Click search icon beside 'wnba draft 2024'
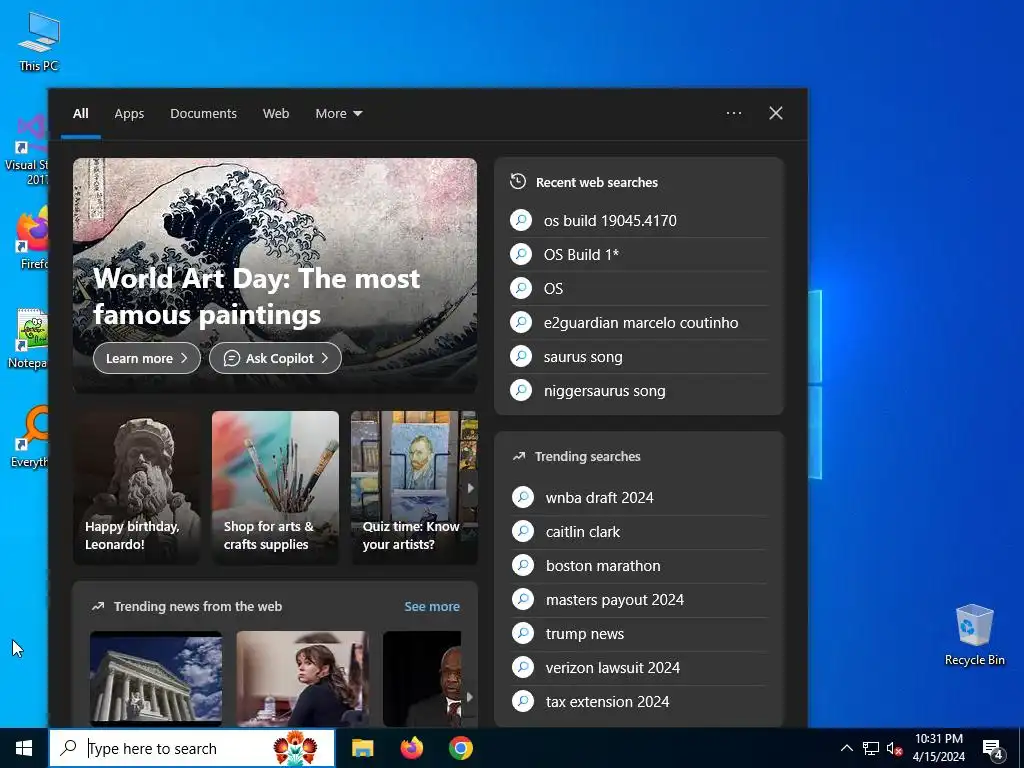Viewport: 1024px width, 768px height. pyautogui.click(x=523, y=497)
